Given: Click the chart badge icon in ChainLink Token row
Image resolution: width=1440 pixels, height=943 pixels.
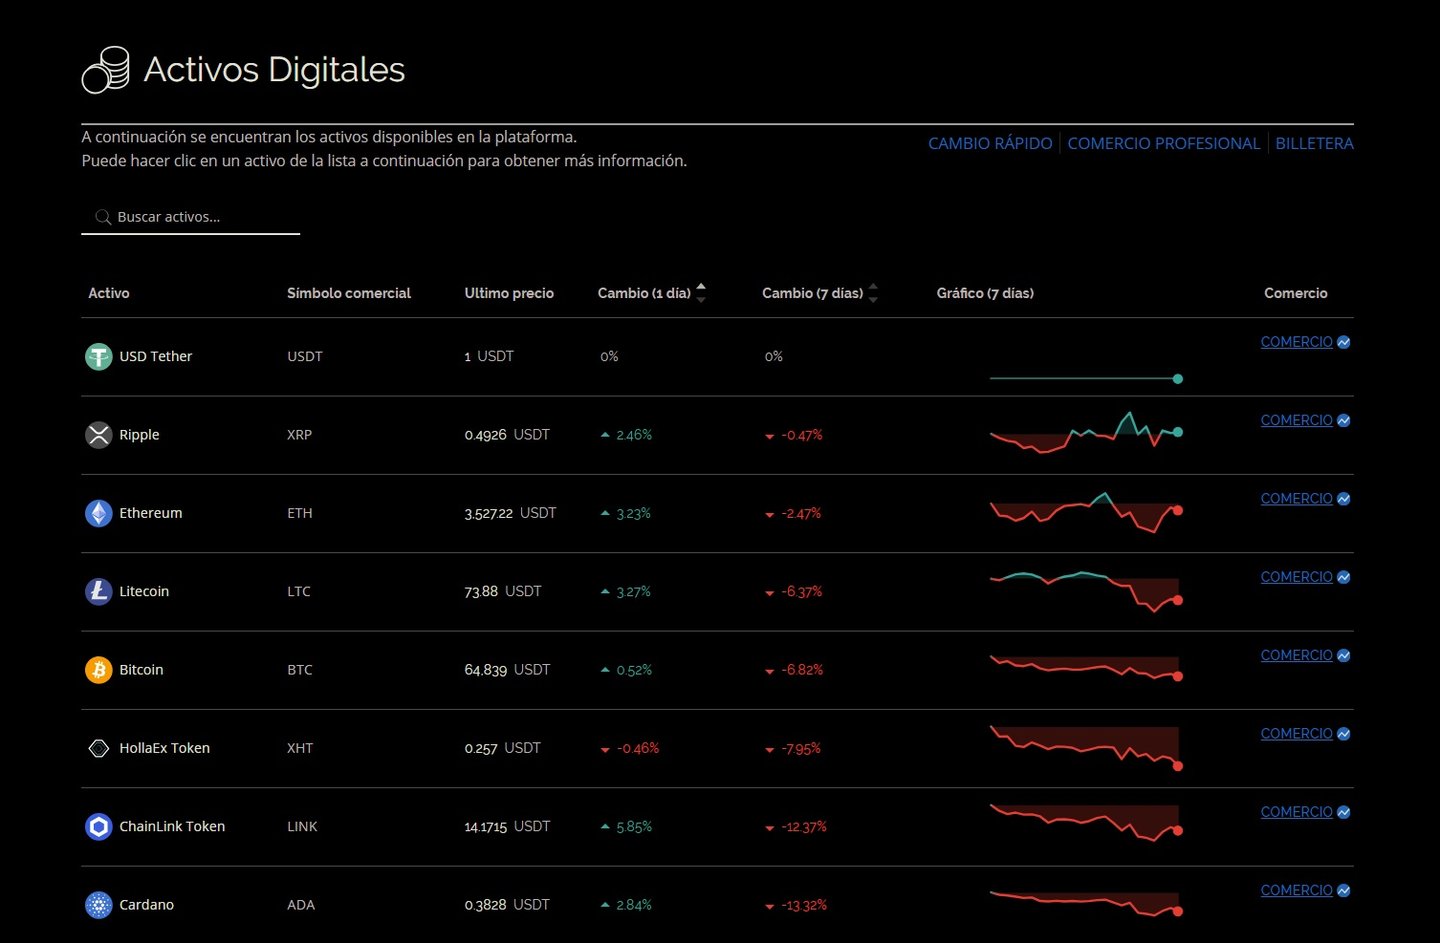Looking at the screenshot, I should tap(1343, 812).
